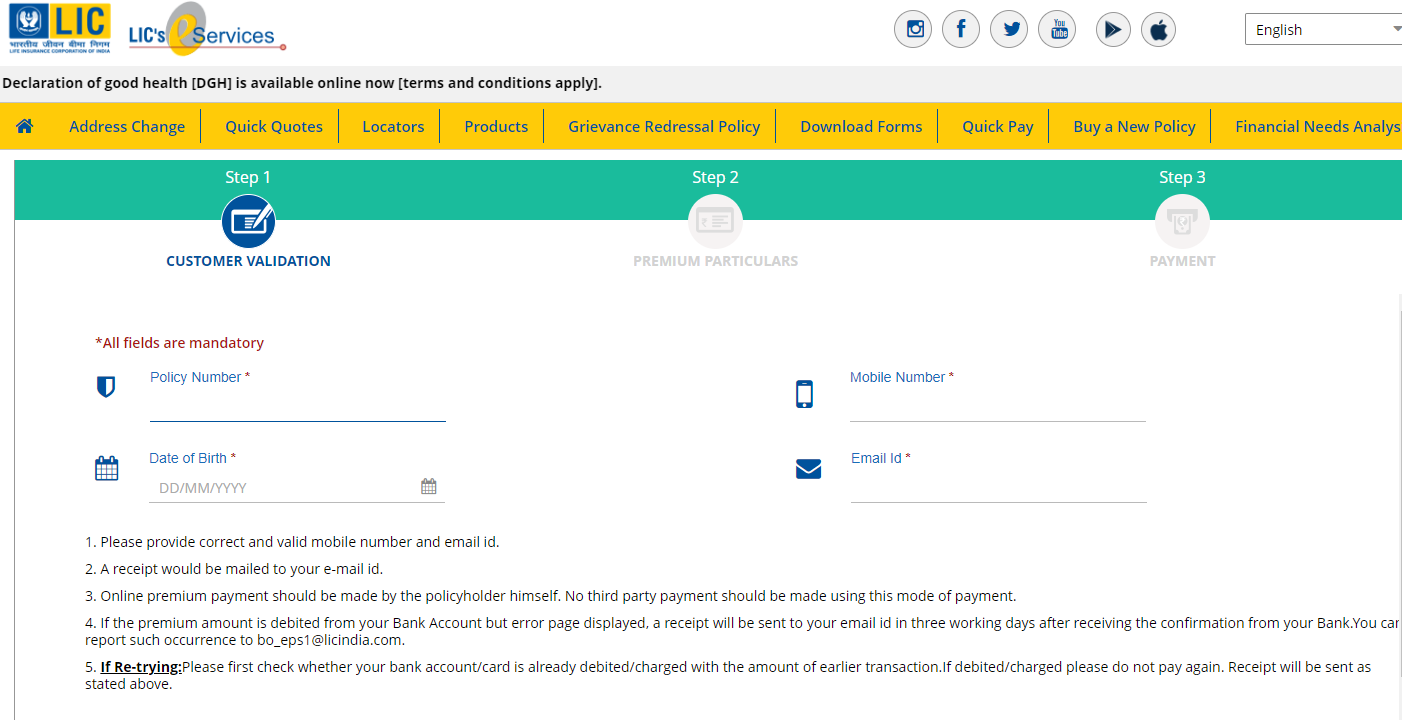Click the Facebook social icon

click(961, 29)
